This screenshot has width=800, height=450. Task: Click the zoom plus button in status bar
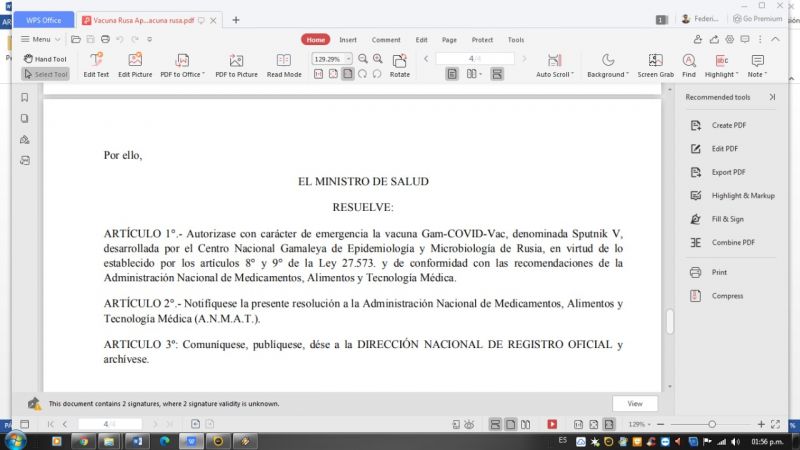click(x=761, y=424)
